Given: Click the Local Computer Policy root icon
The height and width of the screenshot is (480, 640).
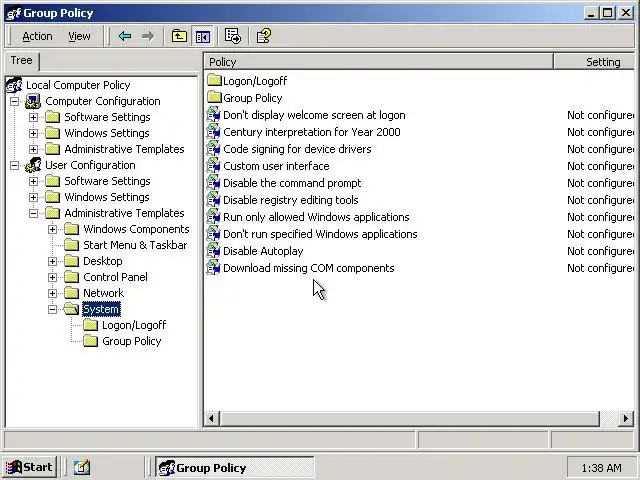Looking at the screenshot, I should point(14,85).
